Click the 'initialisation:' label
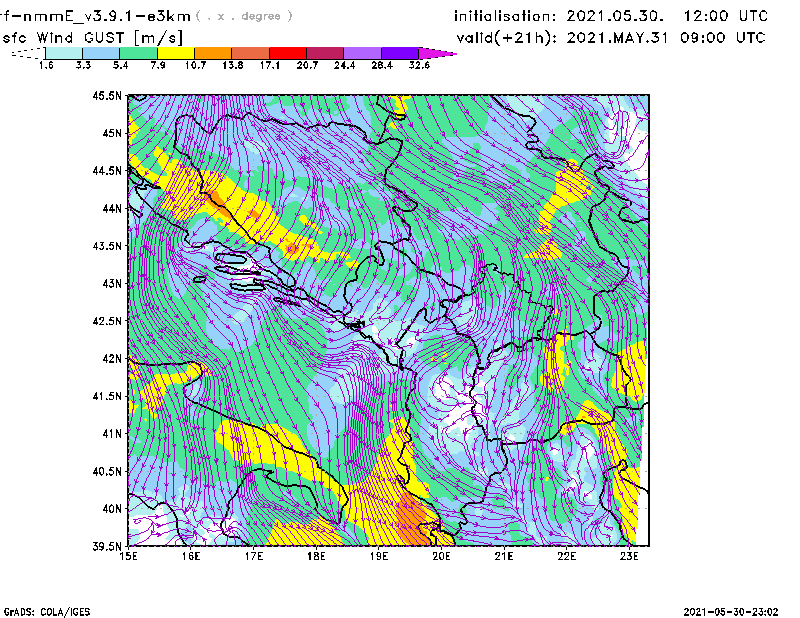Viewport: 800px width, 618px height. pos(505,16)
